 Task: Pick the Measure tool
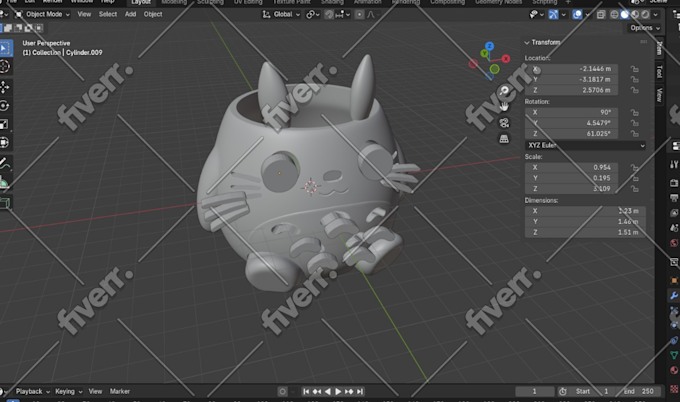coord(4,182)
